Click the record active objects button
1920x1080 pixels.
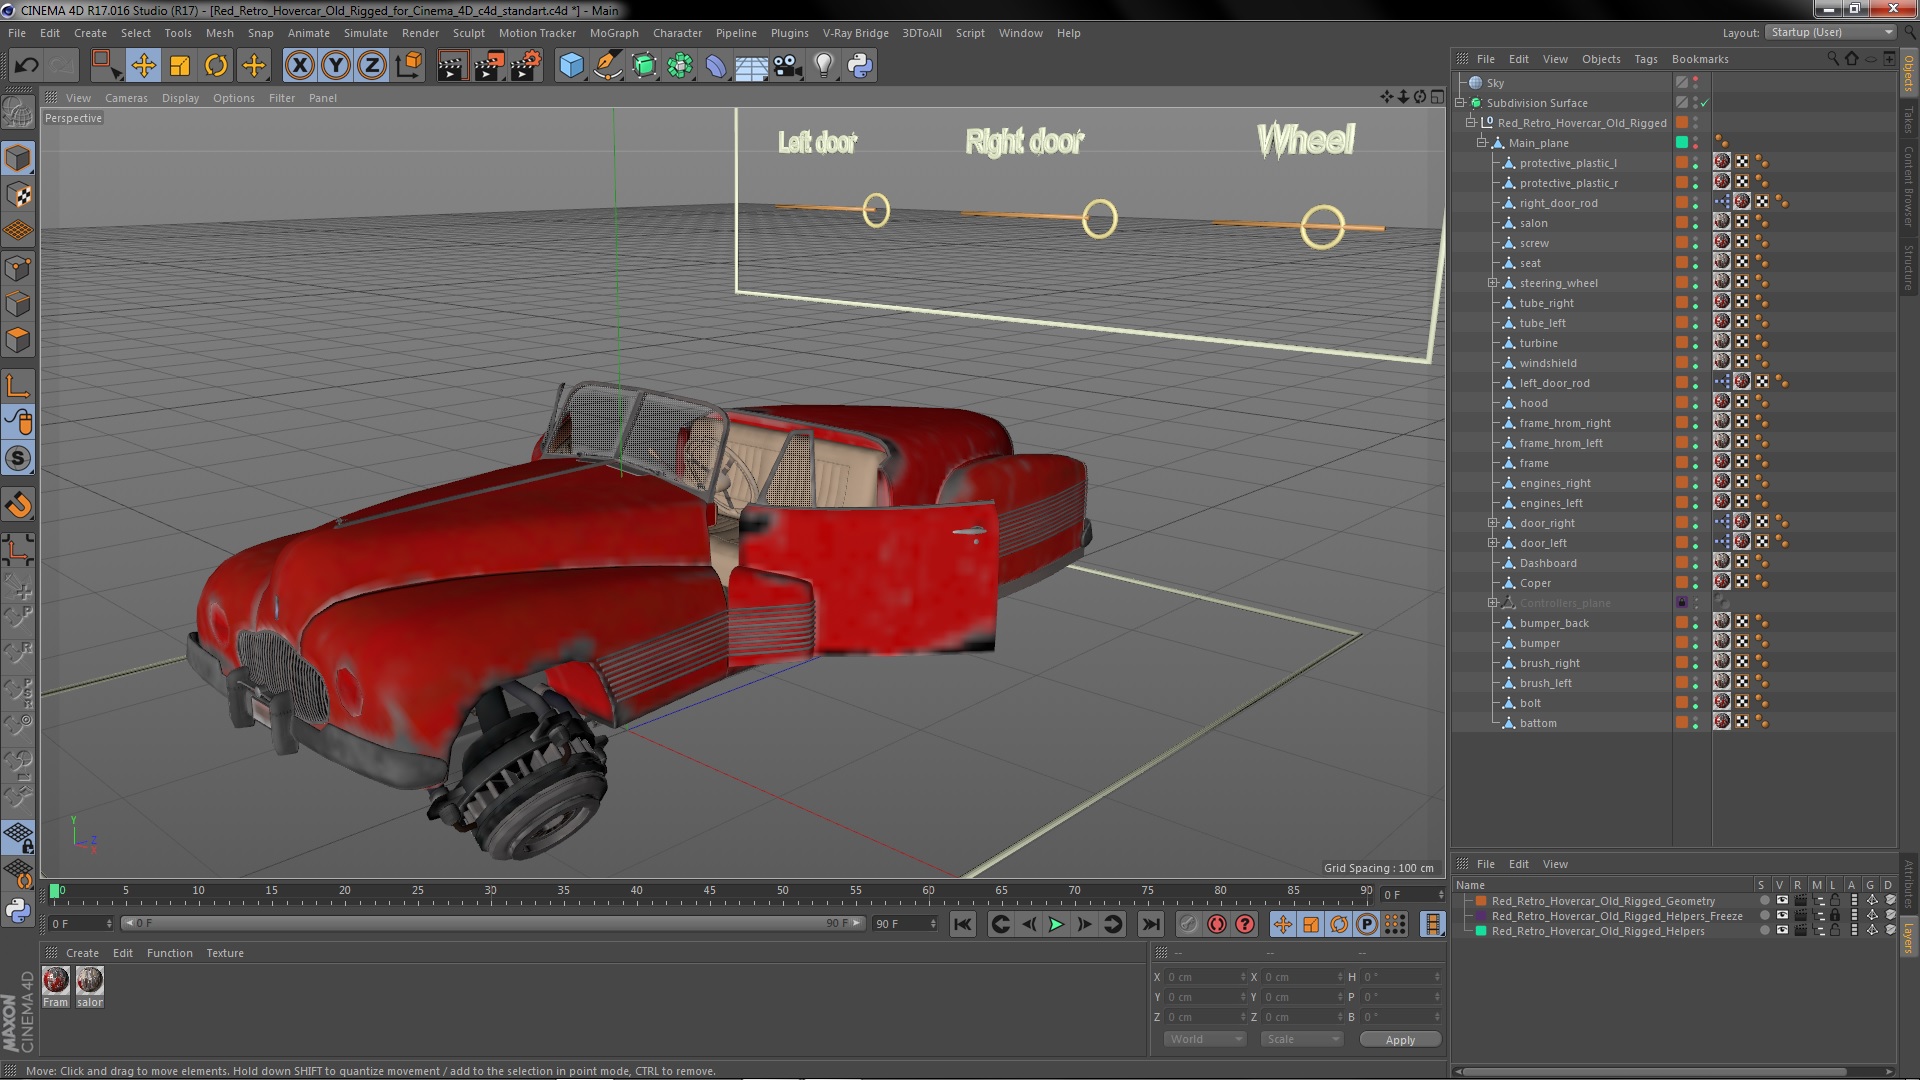1189,925
